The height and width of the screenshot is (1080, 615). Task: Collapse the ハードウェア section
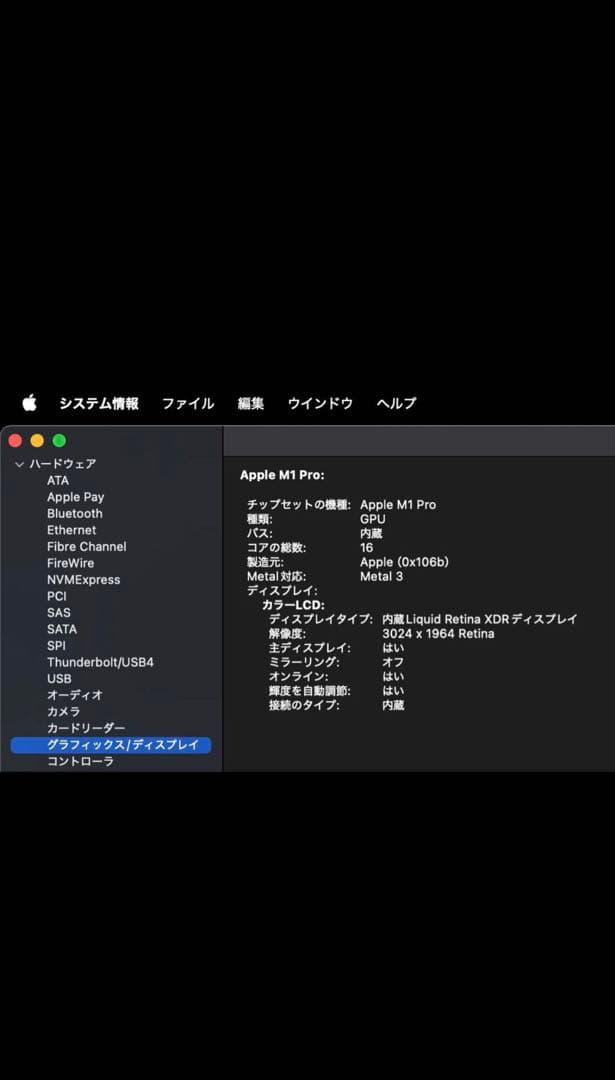click(x=19, y=464)
